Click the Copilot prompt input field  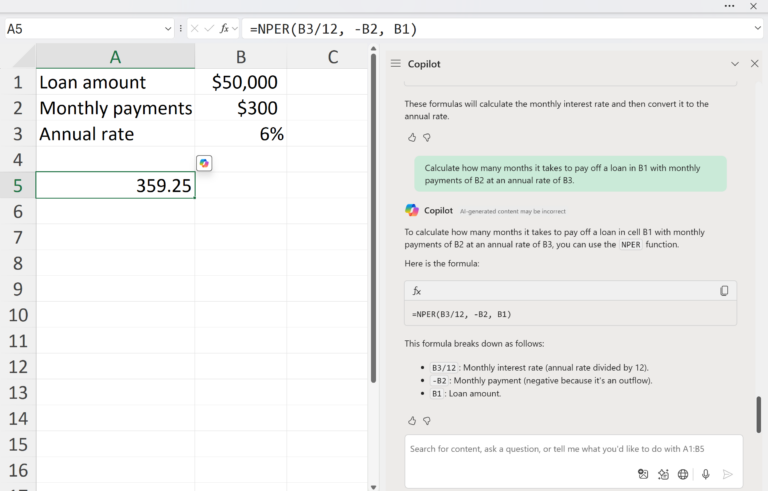573,461
